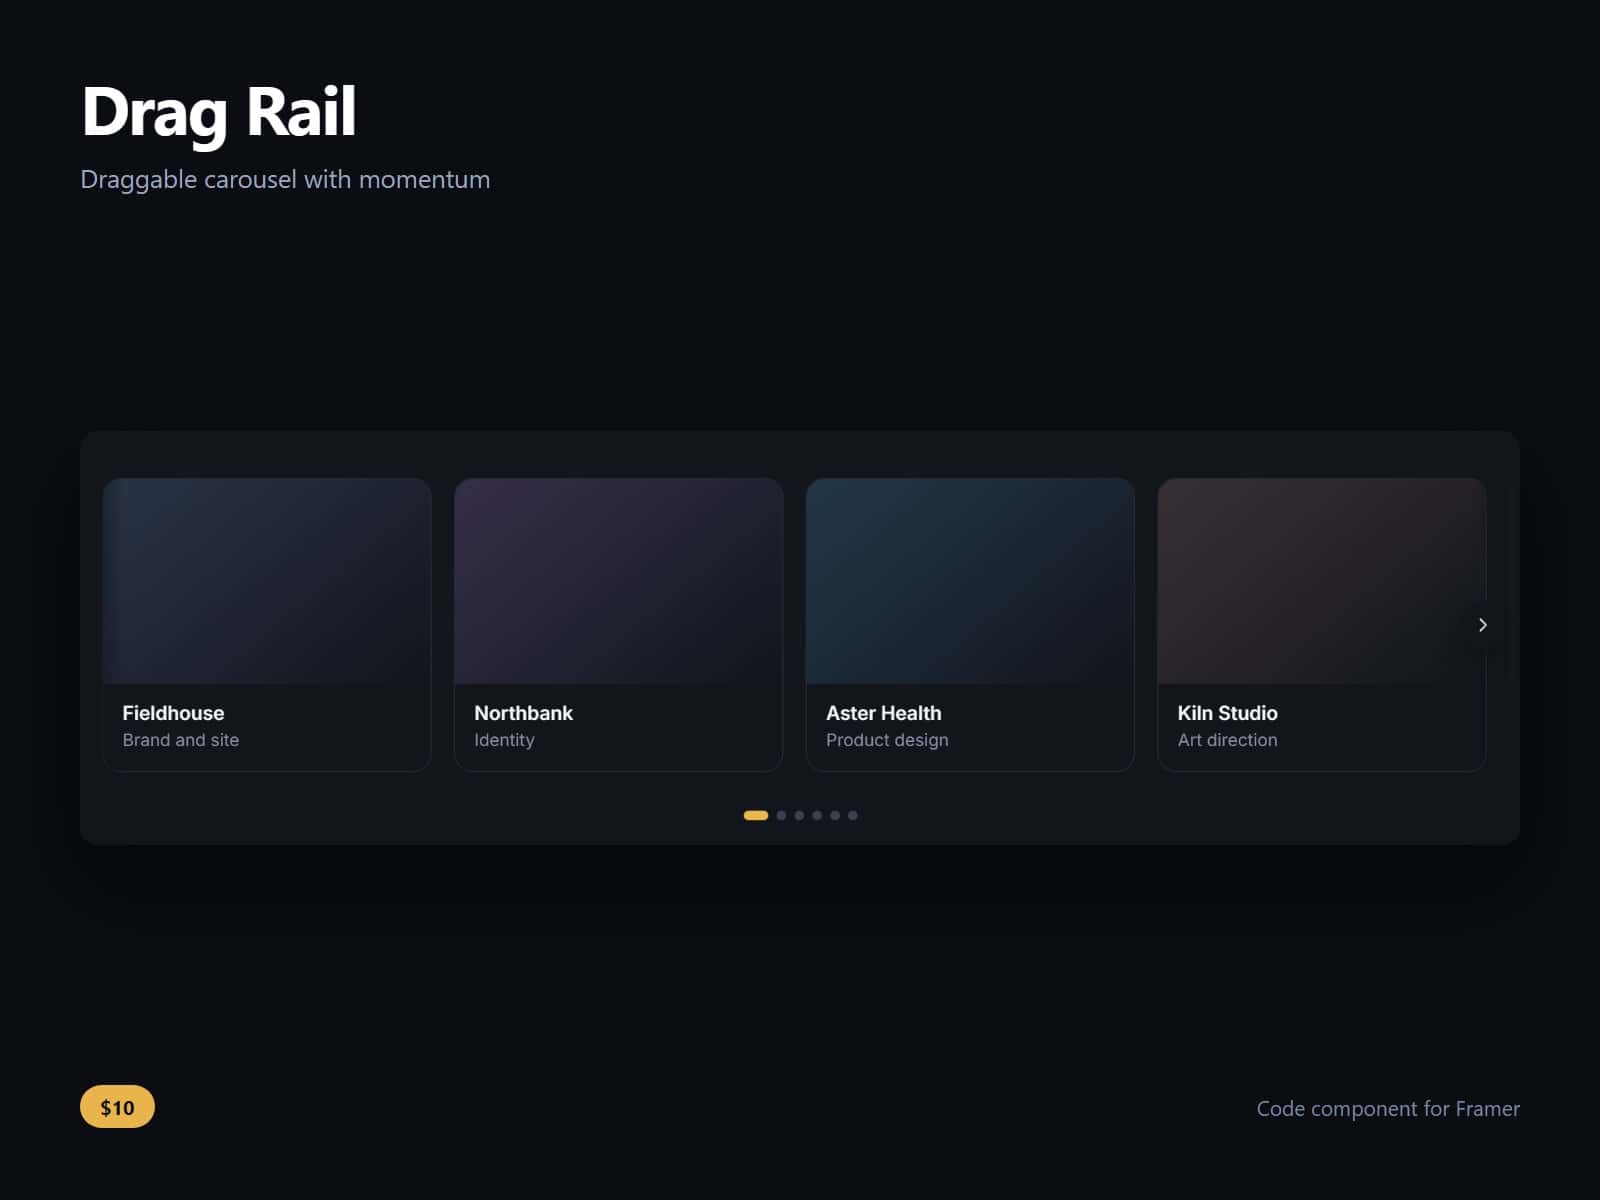Select the active yellow pagination indicator
The width and height of the screenshot is (1600, 1200).
point(756,815)
